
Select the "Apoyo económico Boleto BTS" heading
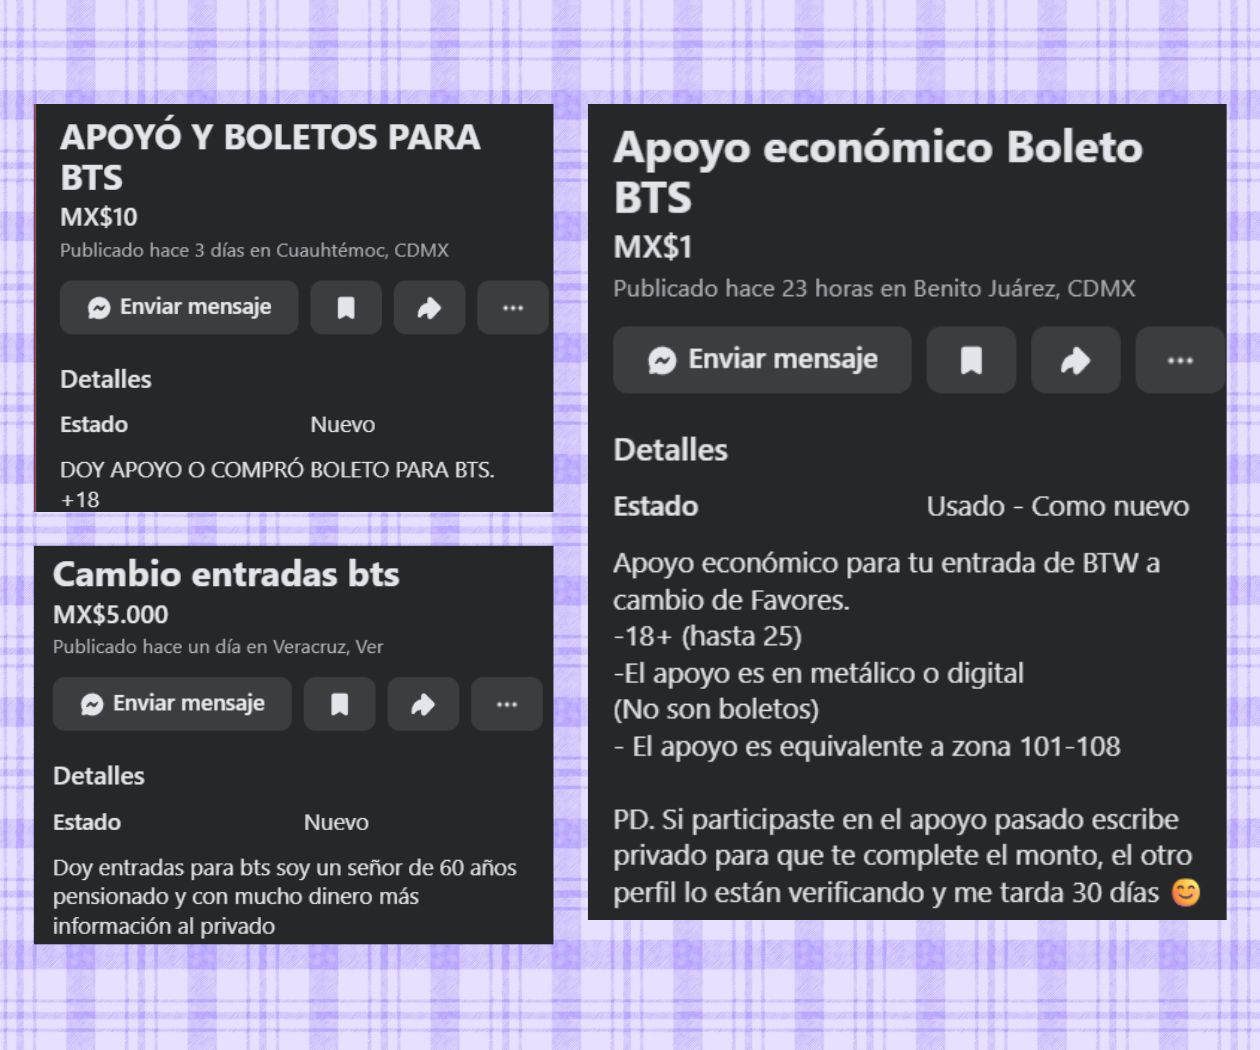point(877,171)
